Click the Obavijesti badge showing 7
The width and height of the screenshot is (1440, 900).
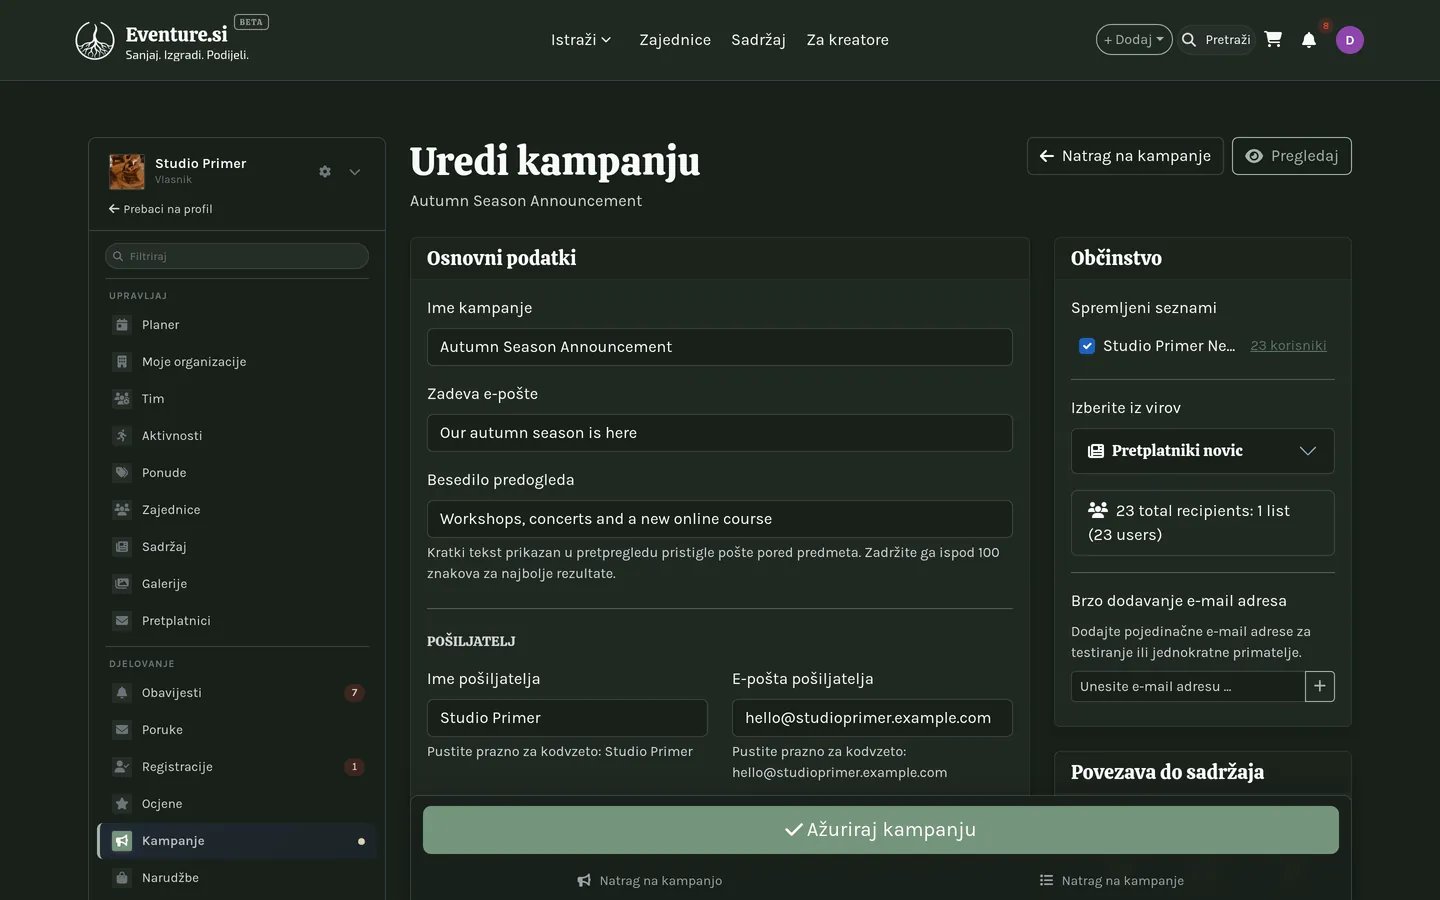(354, 693)
